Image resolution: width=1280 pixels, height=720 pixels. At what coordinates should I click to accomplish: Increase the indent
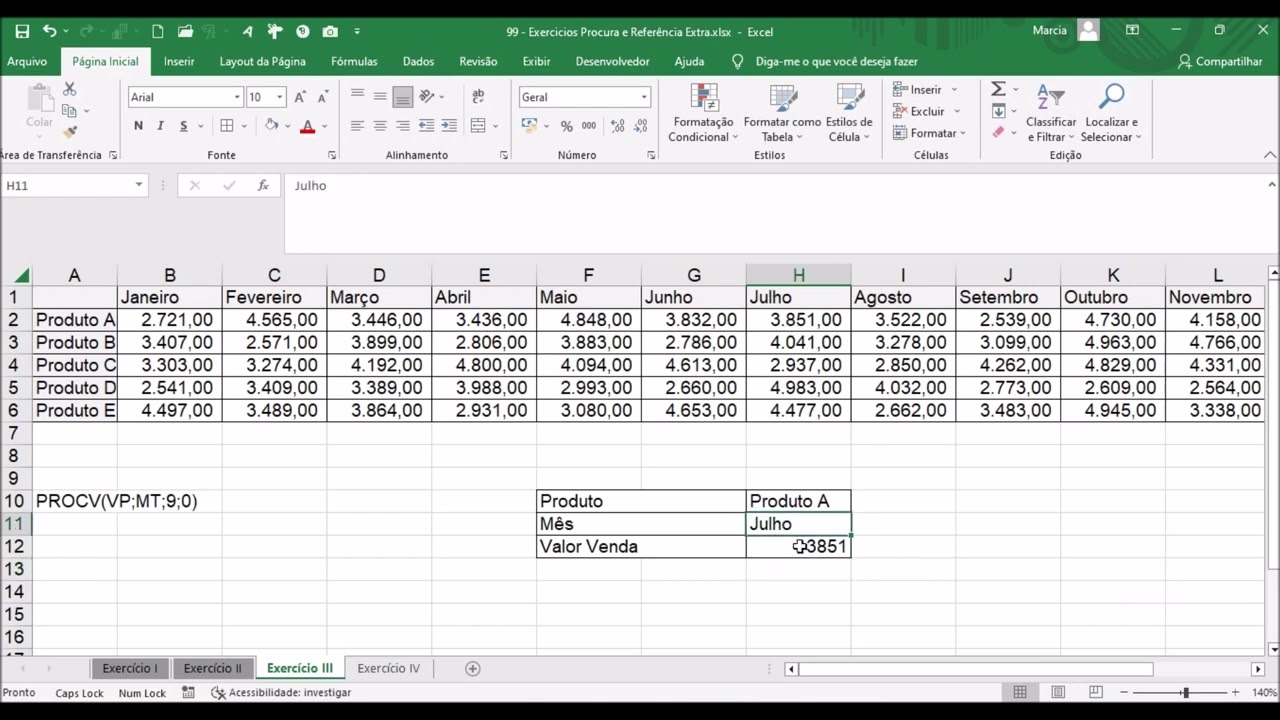[449, 126]
